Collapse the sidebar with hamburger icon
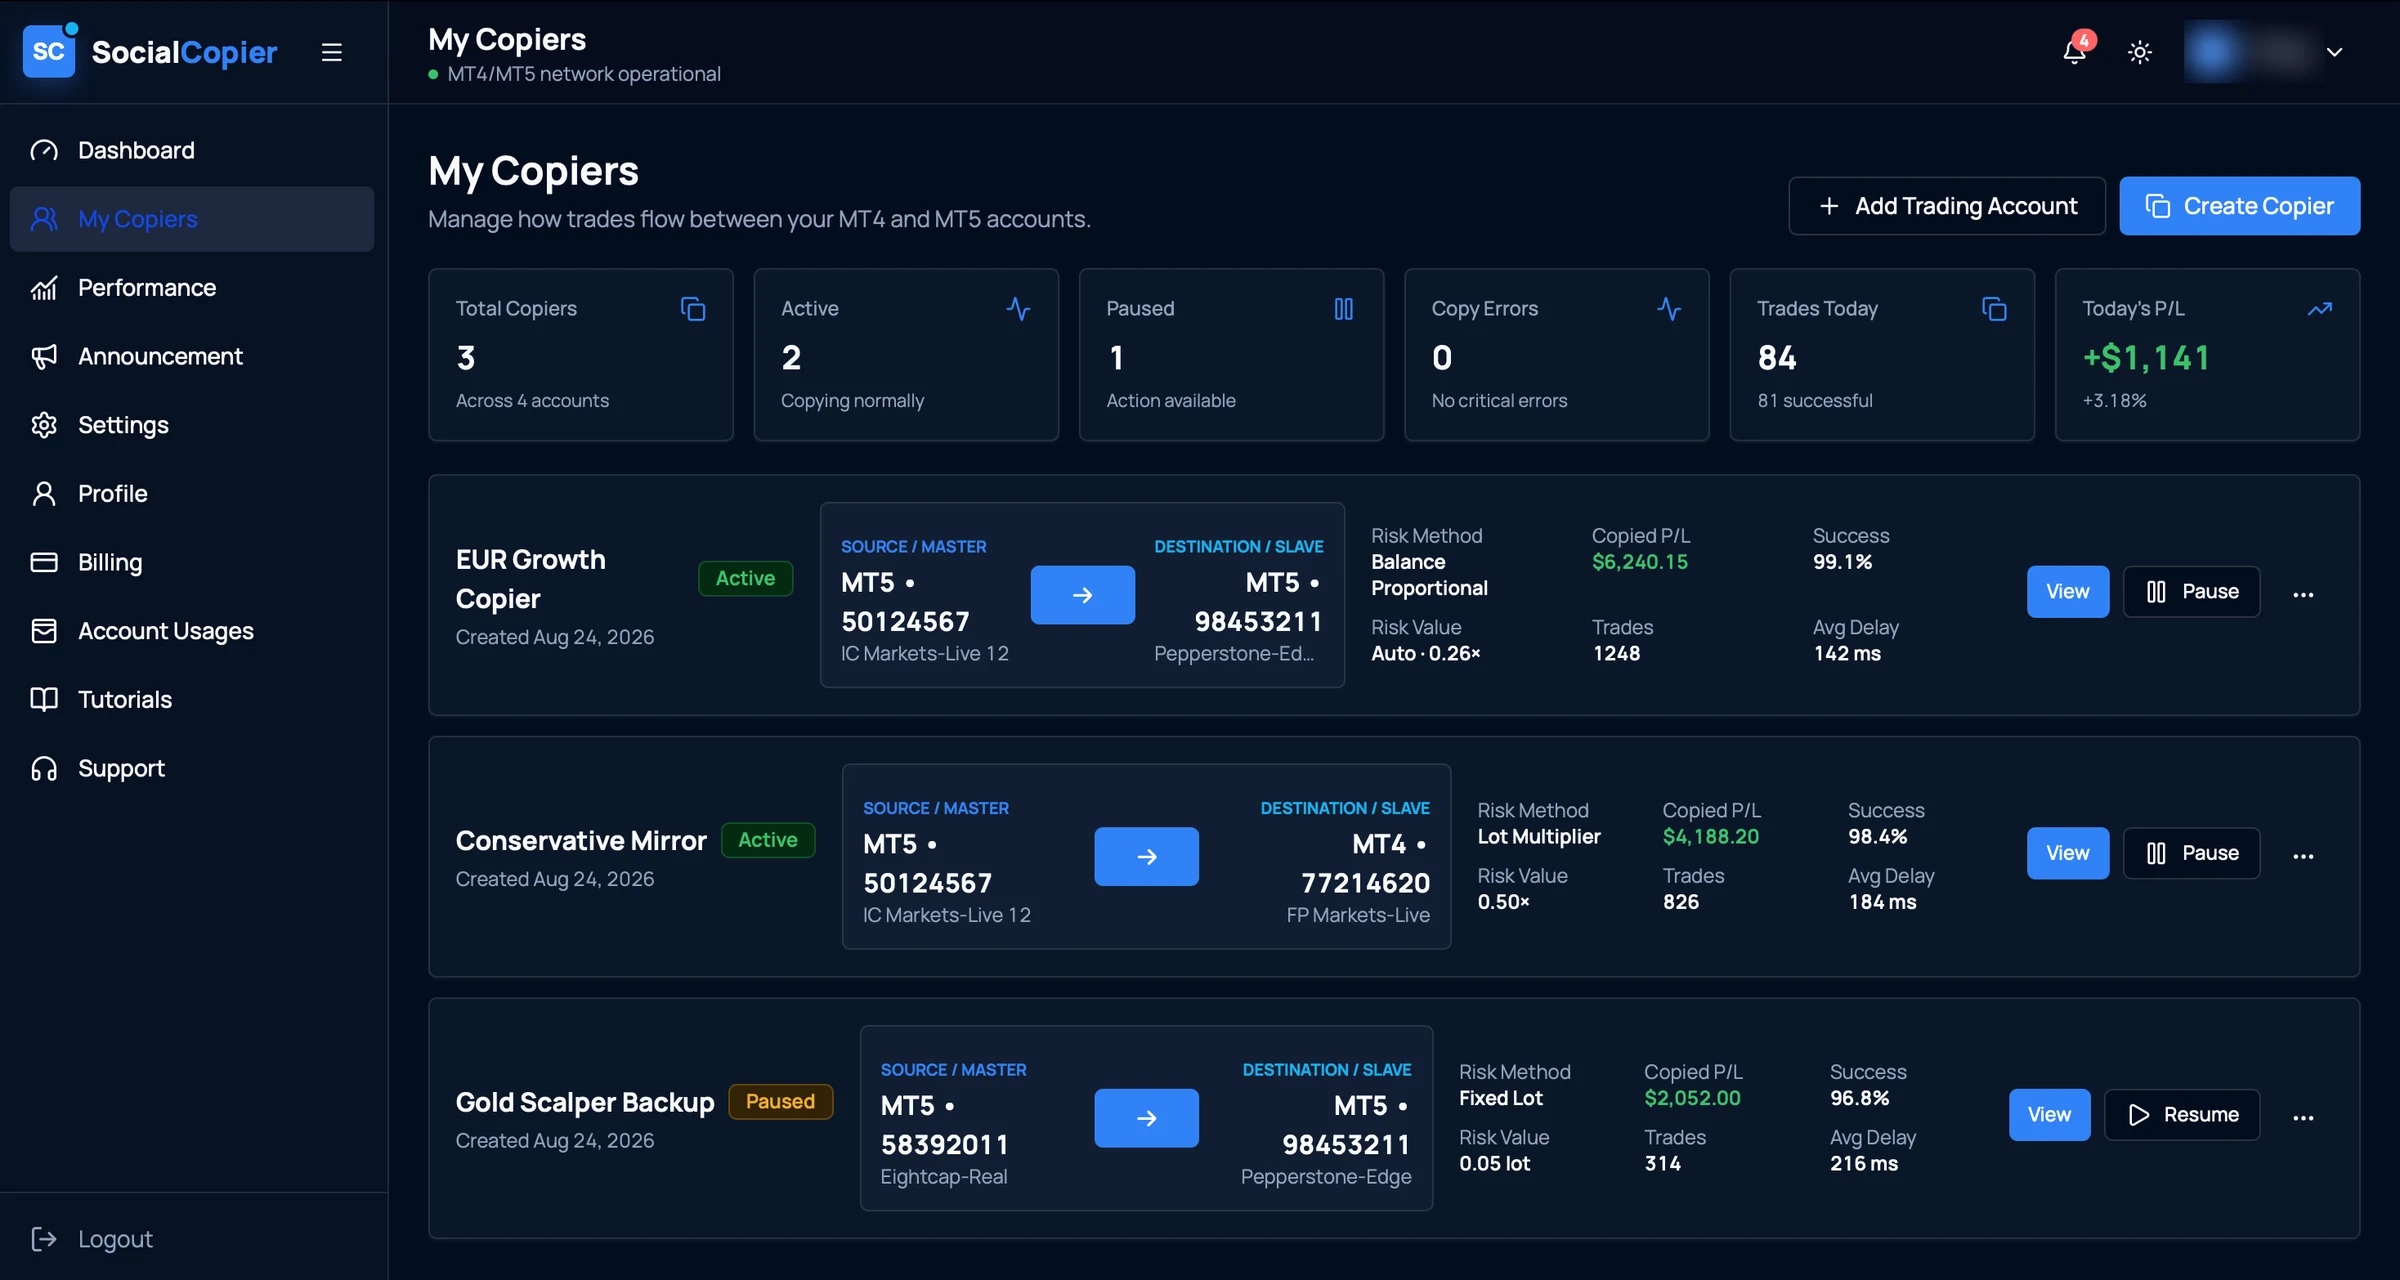Viewport: 2400px width, 1280px height. pyautogui.click(x=332, y=52)
